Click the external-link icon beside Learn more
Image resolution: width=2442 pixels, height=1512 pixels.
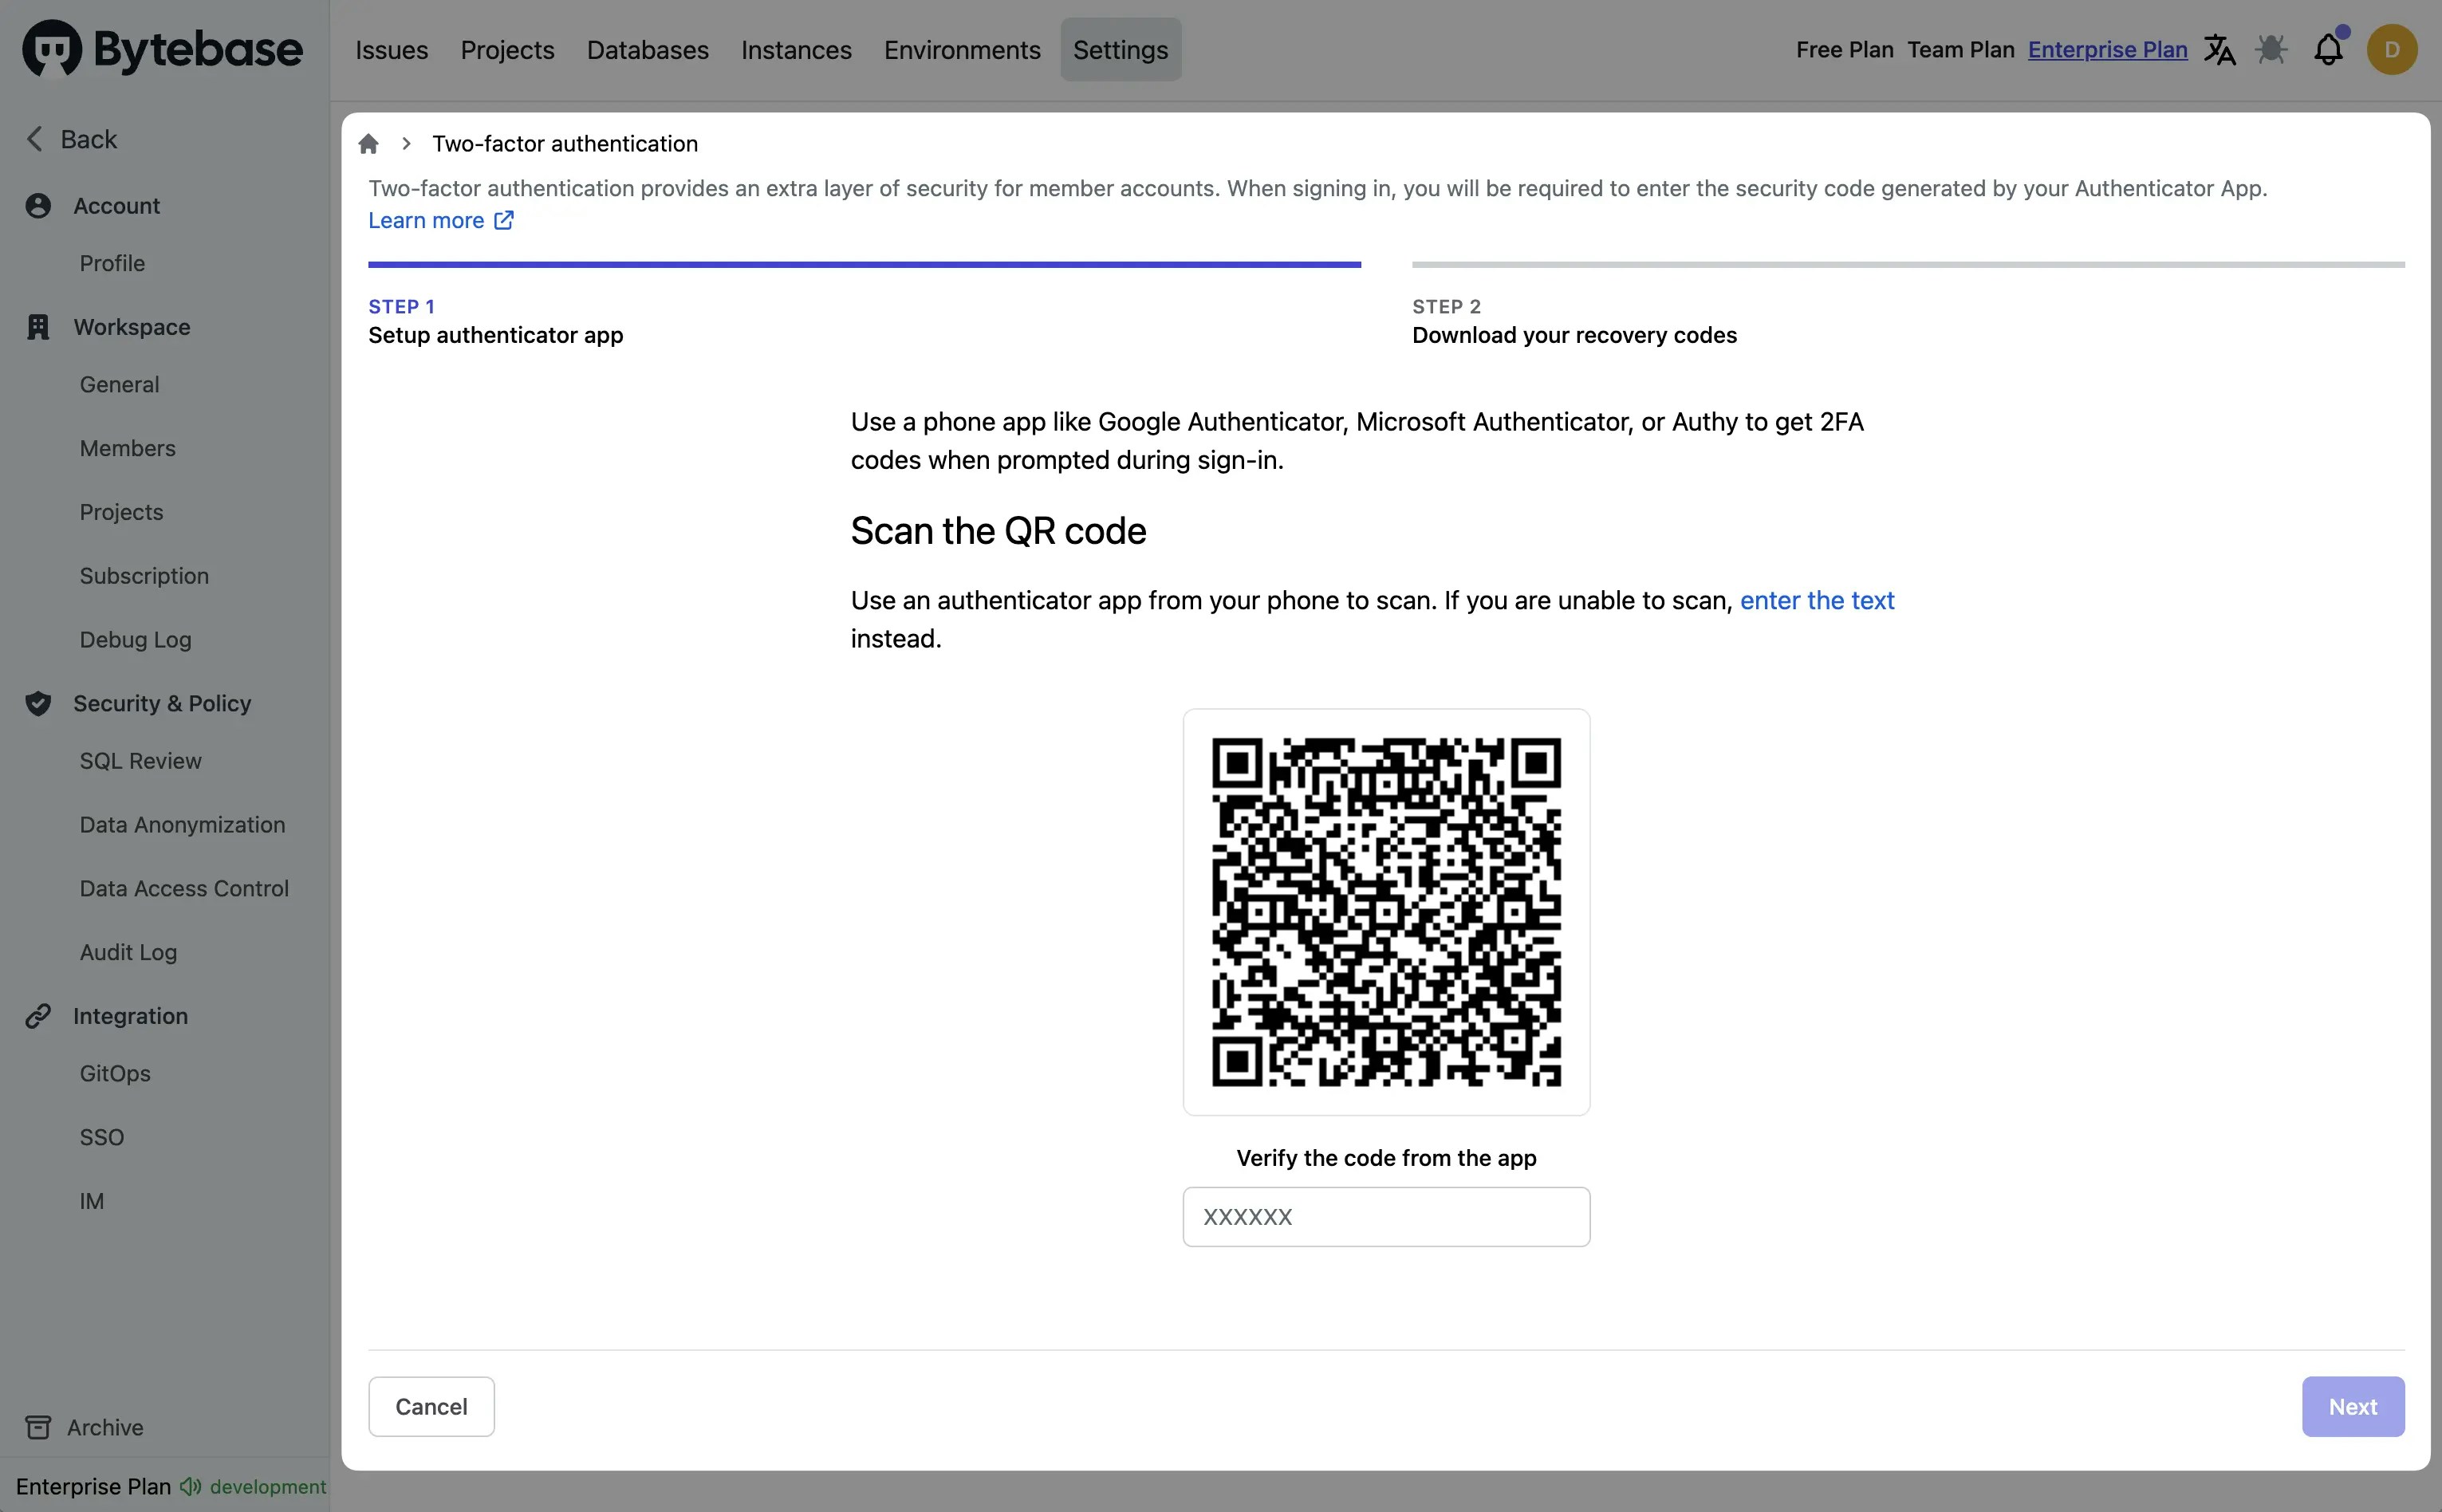click(x=503, y=220)
